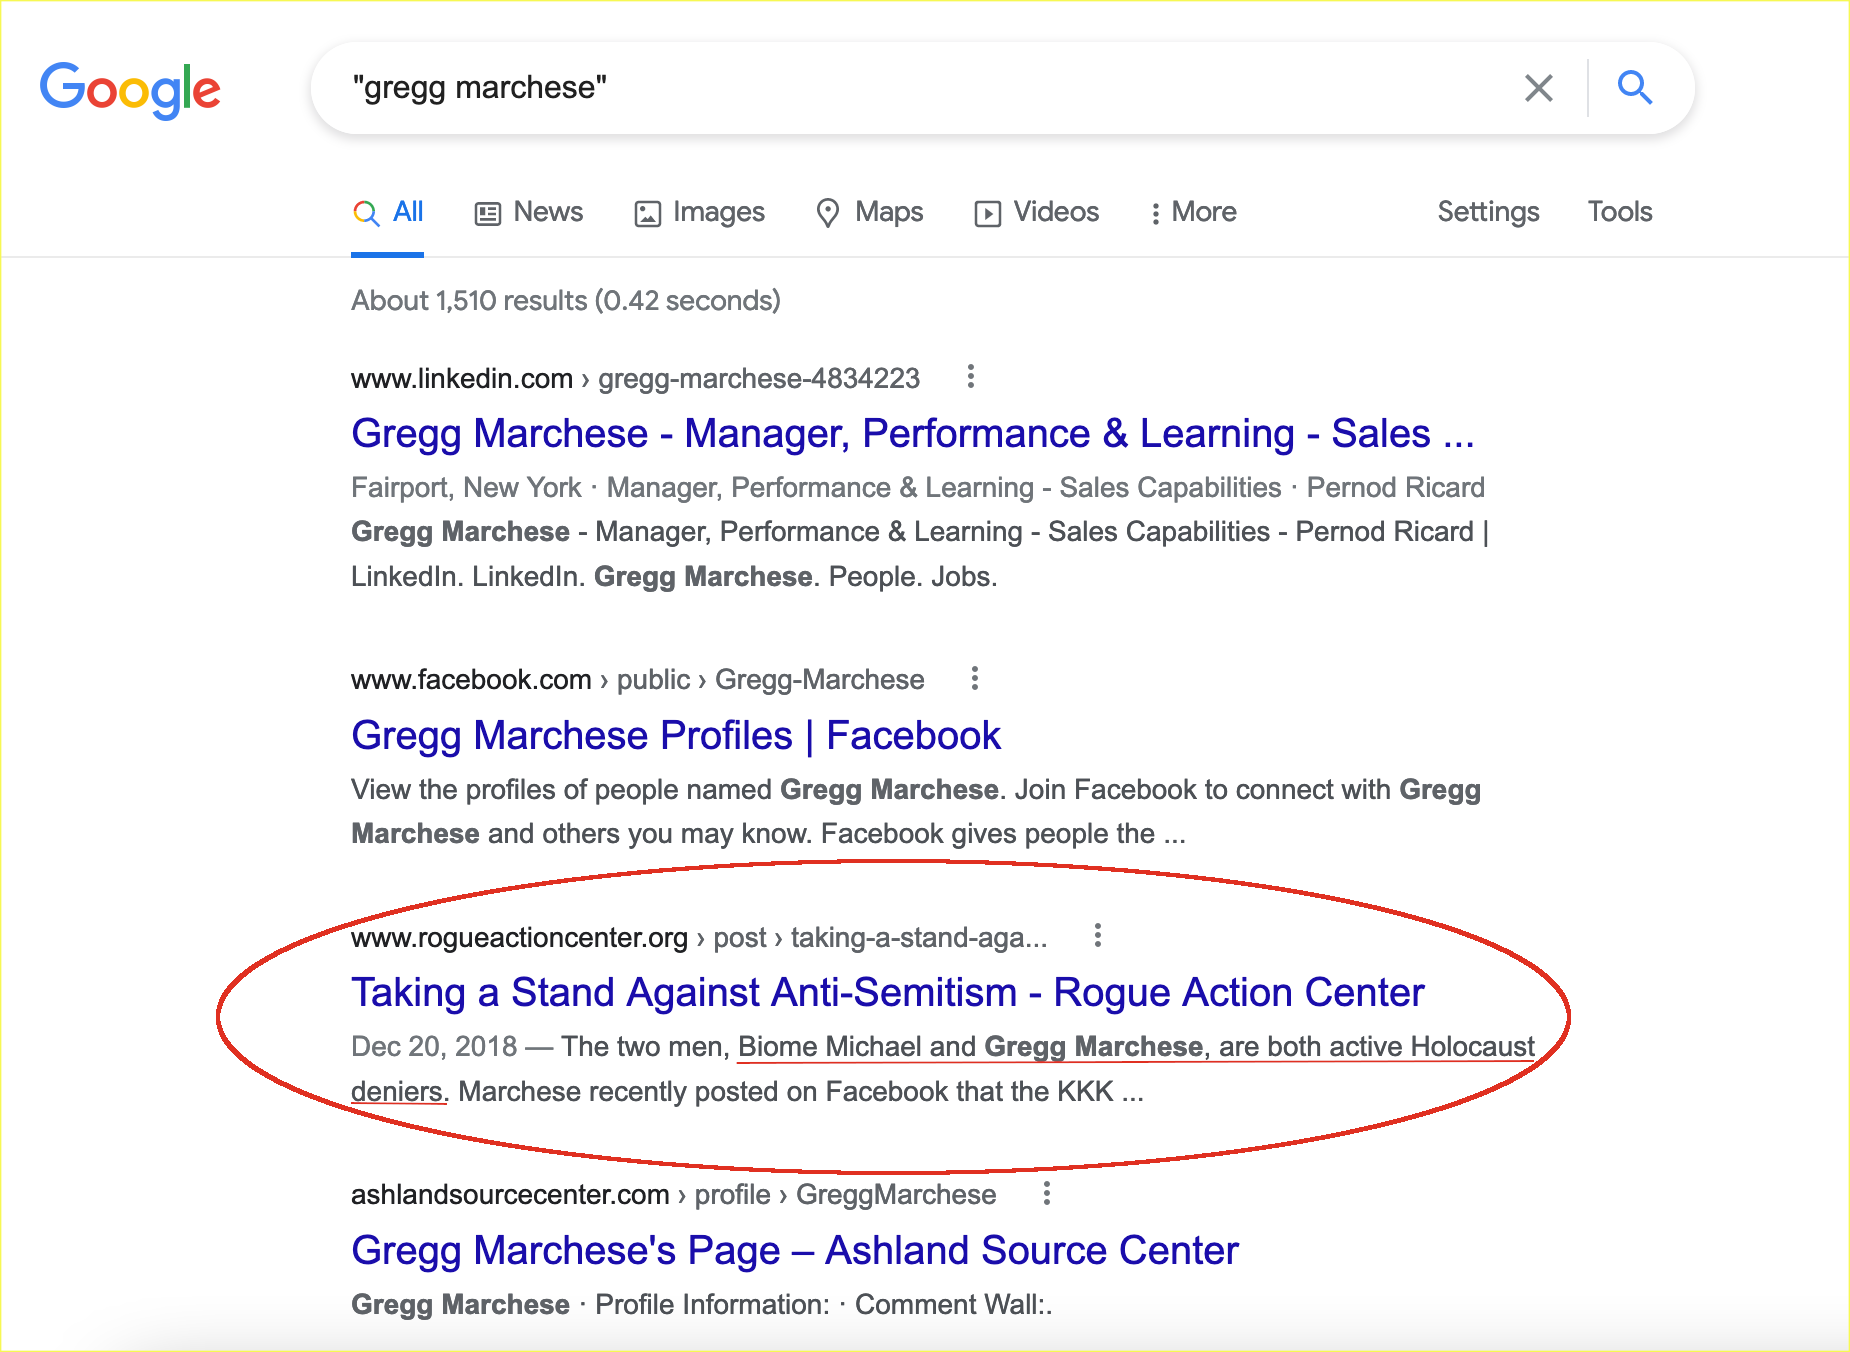The image size is (1850, 1352).
Task: Open the three-dot menu for LinkedIn result
Action: pos(970,377)
